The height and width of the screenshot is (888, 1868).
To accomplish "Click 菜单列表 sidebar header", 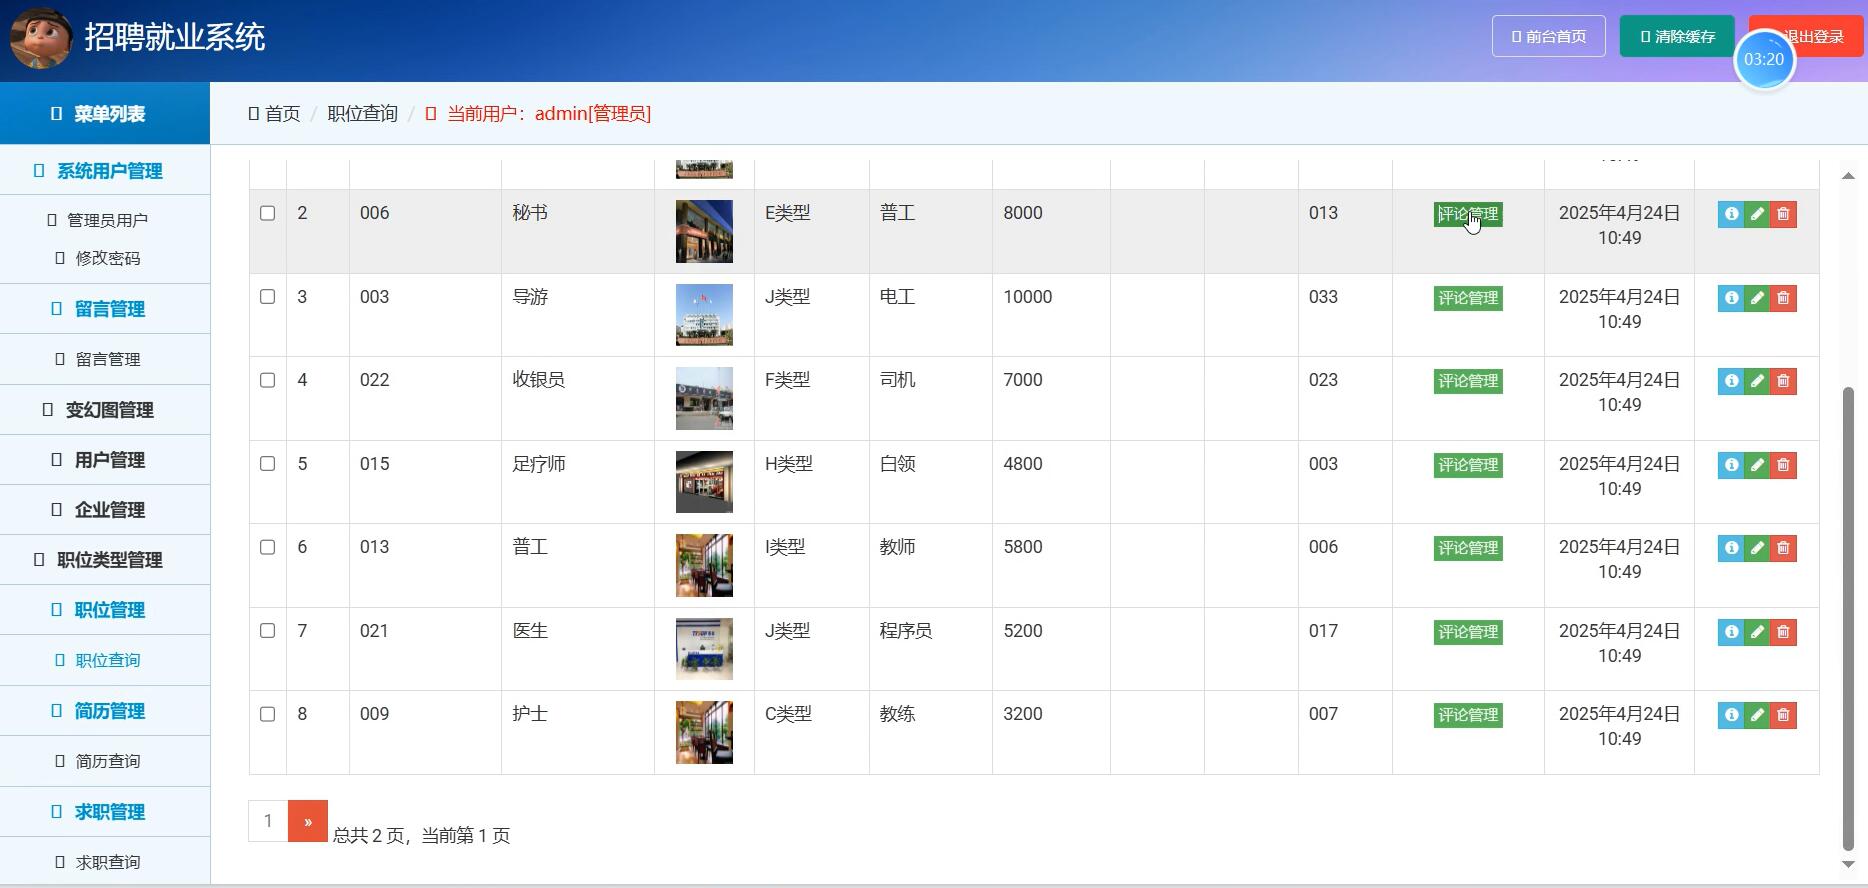I will pos(105,114).
